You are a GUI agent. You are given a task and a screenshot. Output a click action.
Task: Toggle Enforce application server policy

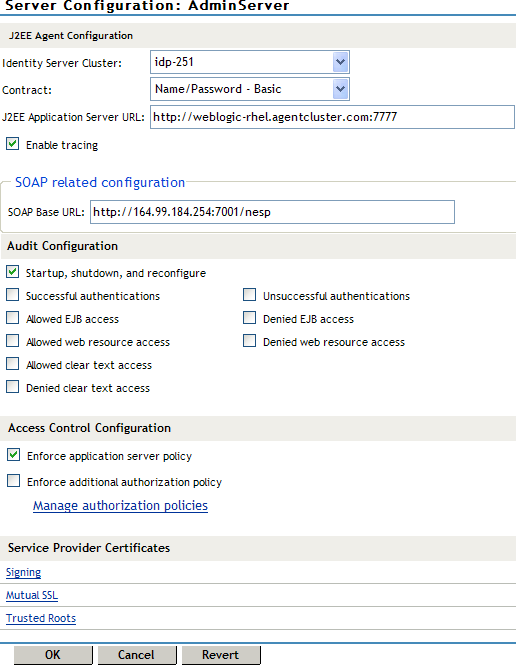click(14, 455)
